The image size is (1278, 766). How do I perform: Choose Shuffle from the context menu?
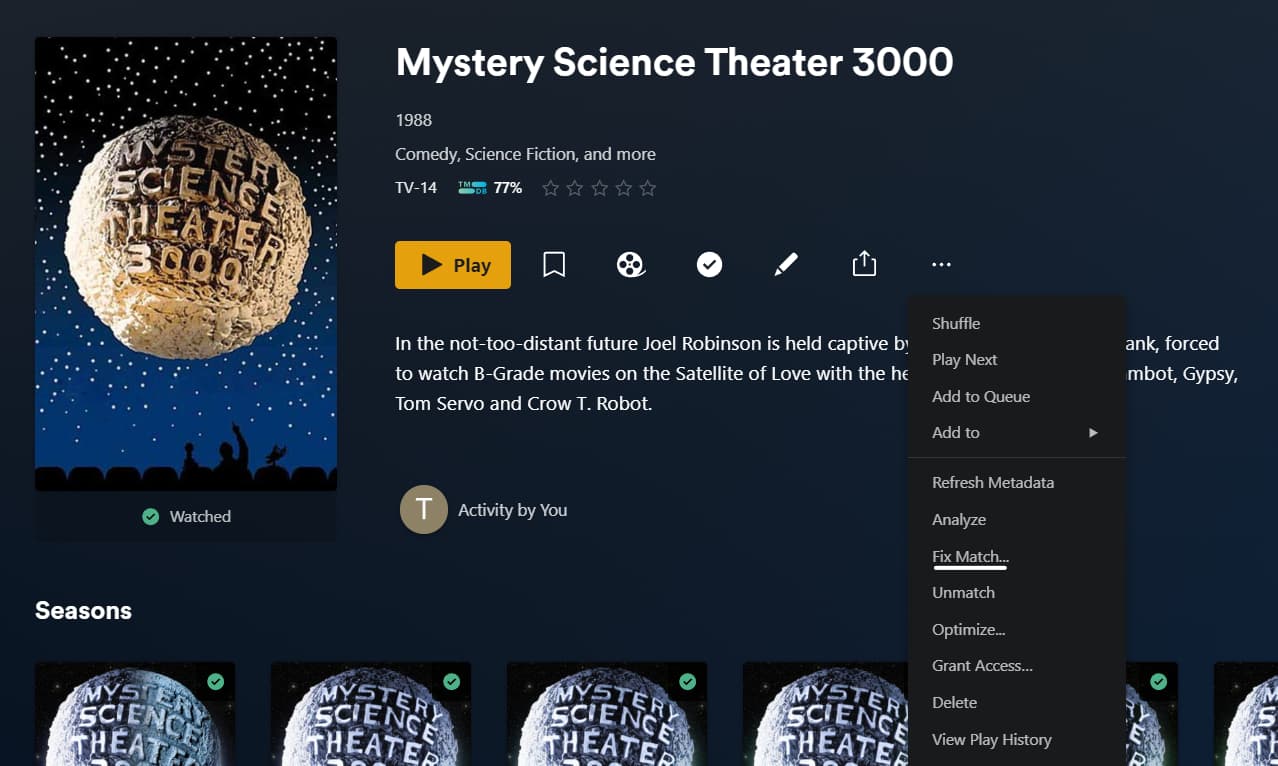1017,323
